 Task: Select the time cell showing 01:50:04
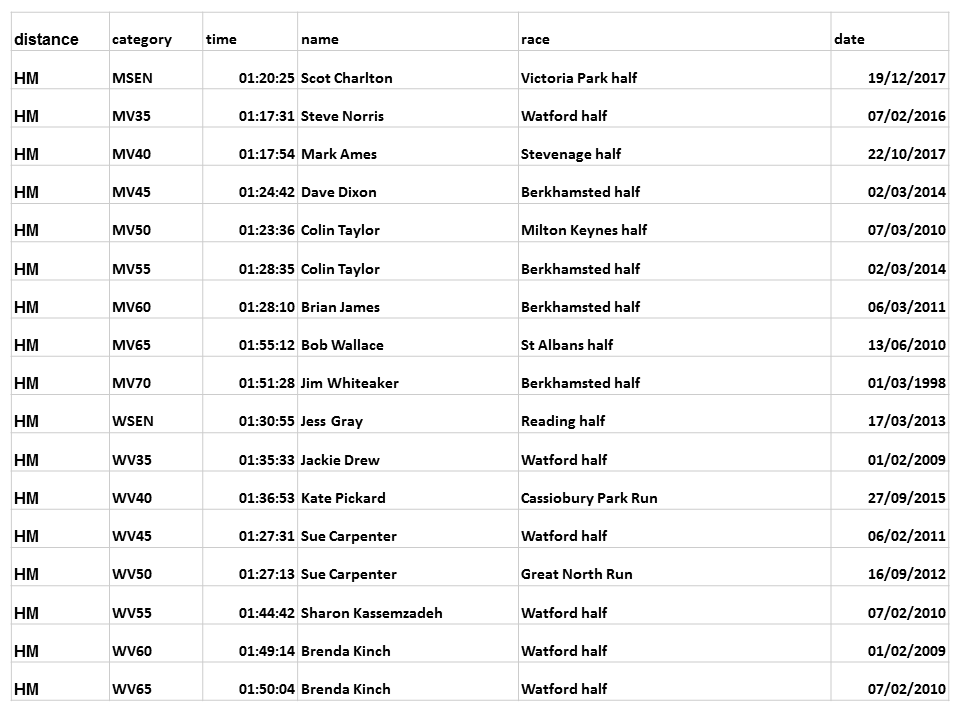click(266, 689)
